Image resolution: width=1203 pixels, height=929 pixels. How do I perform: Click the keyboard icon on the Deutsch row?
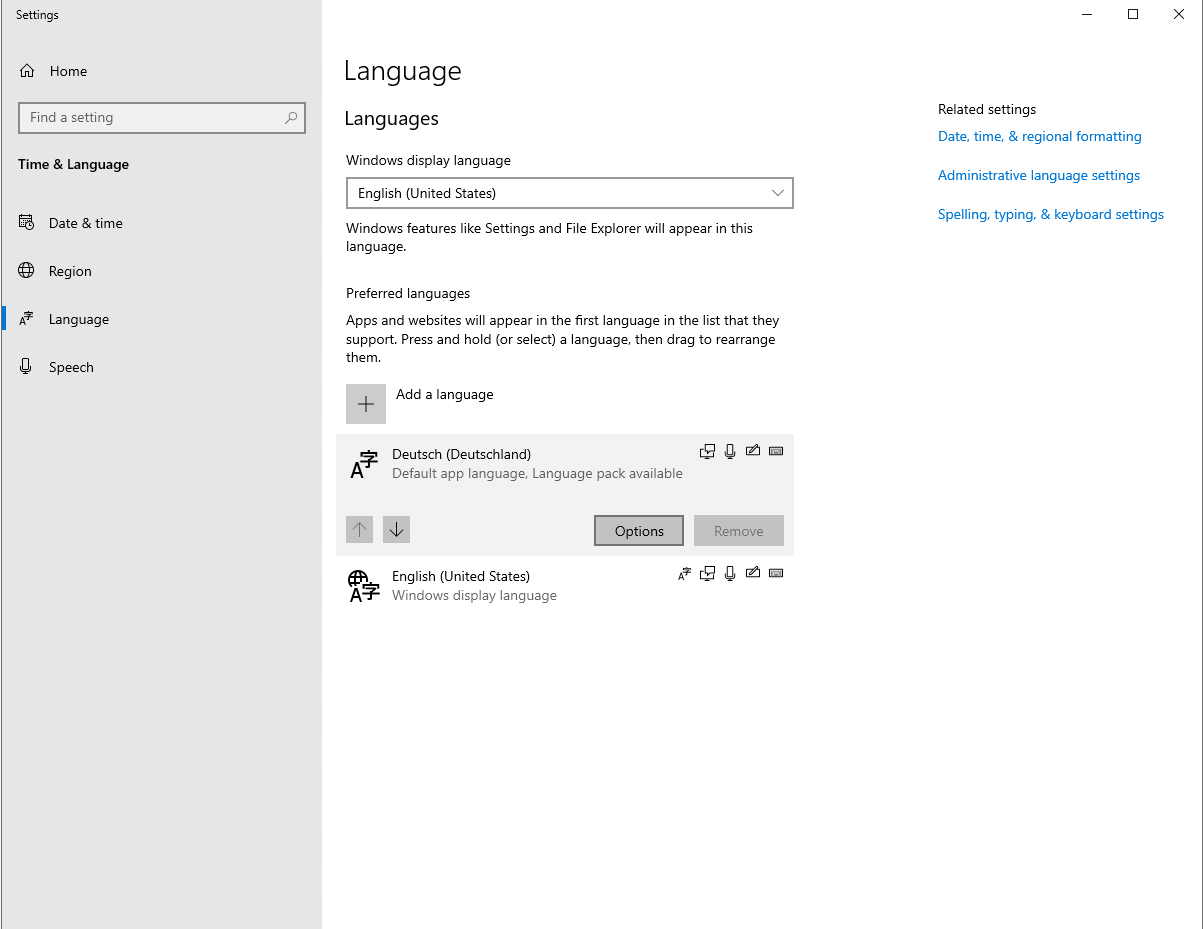click(x=776, y=451)
